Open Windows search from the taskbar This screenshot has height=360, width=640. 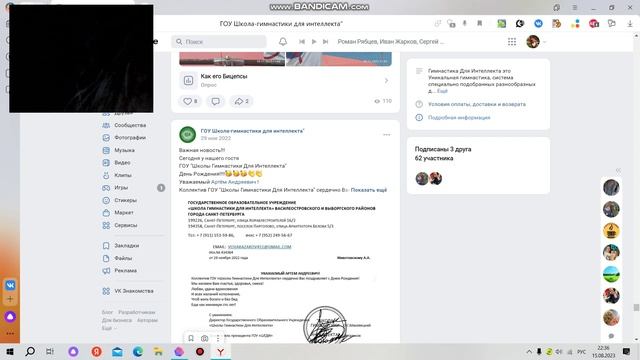[30, 351]
